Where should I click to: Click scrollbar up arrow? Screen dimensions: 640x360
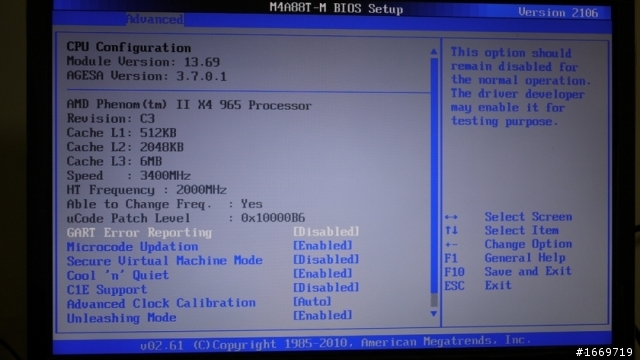[x=434, y=52]
